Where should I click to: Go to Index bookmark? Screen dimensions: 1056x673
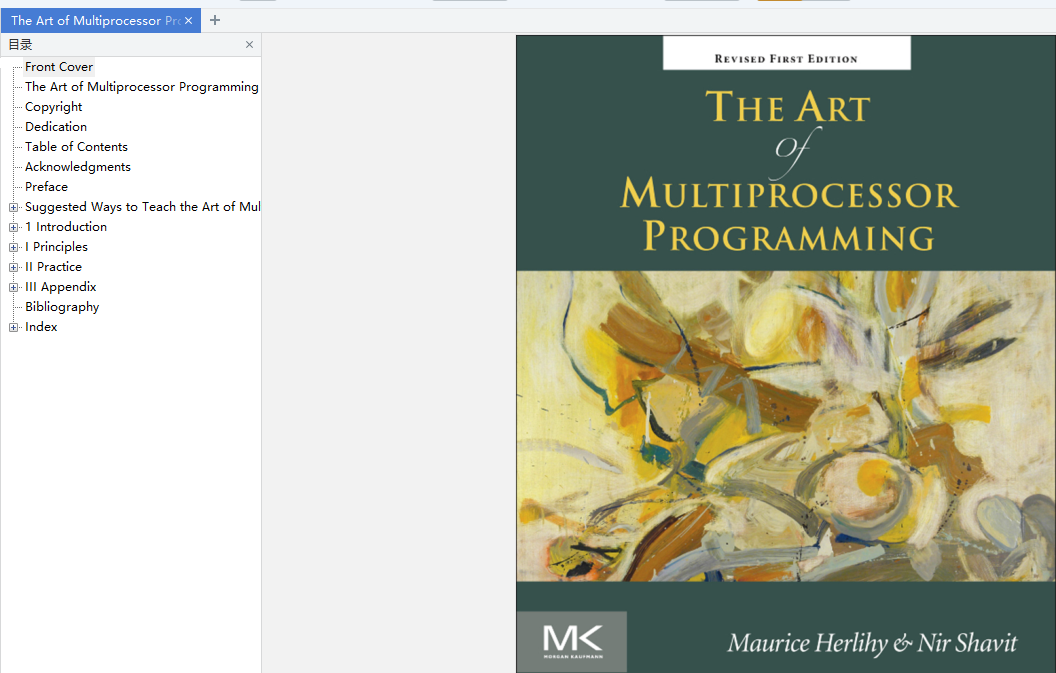[x=41, y=327]
